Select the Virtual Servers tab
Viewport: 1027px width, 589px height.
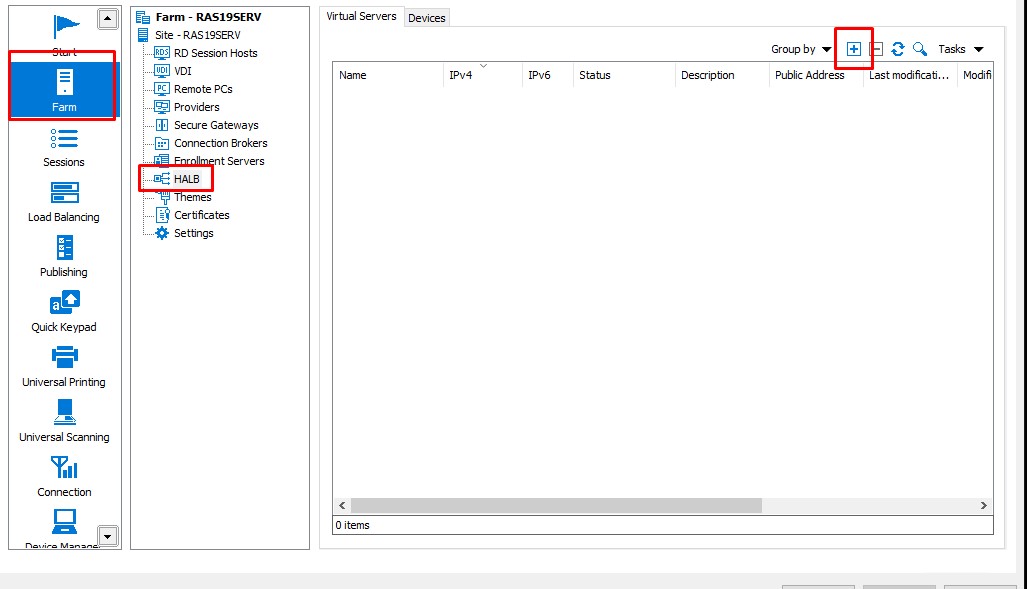click(x=361, y=16)
